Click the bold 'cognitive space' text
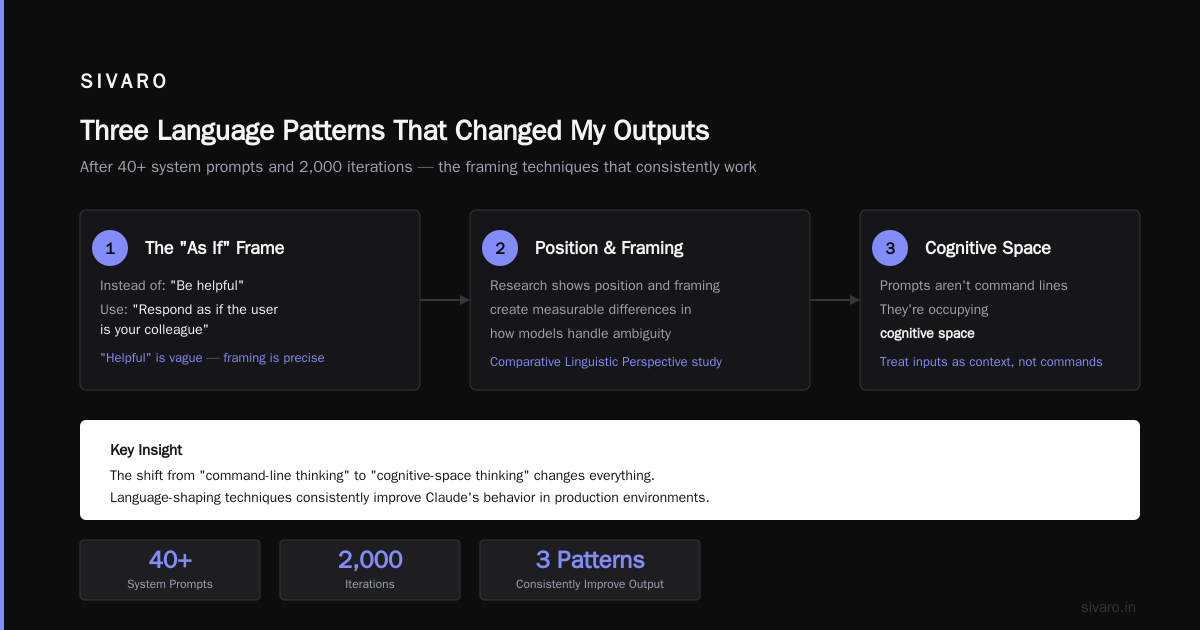The height and width of the screenshot is (630, 1200). click(927, 333)
